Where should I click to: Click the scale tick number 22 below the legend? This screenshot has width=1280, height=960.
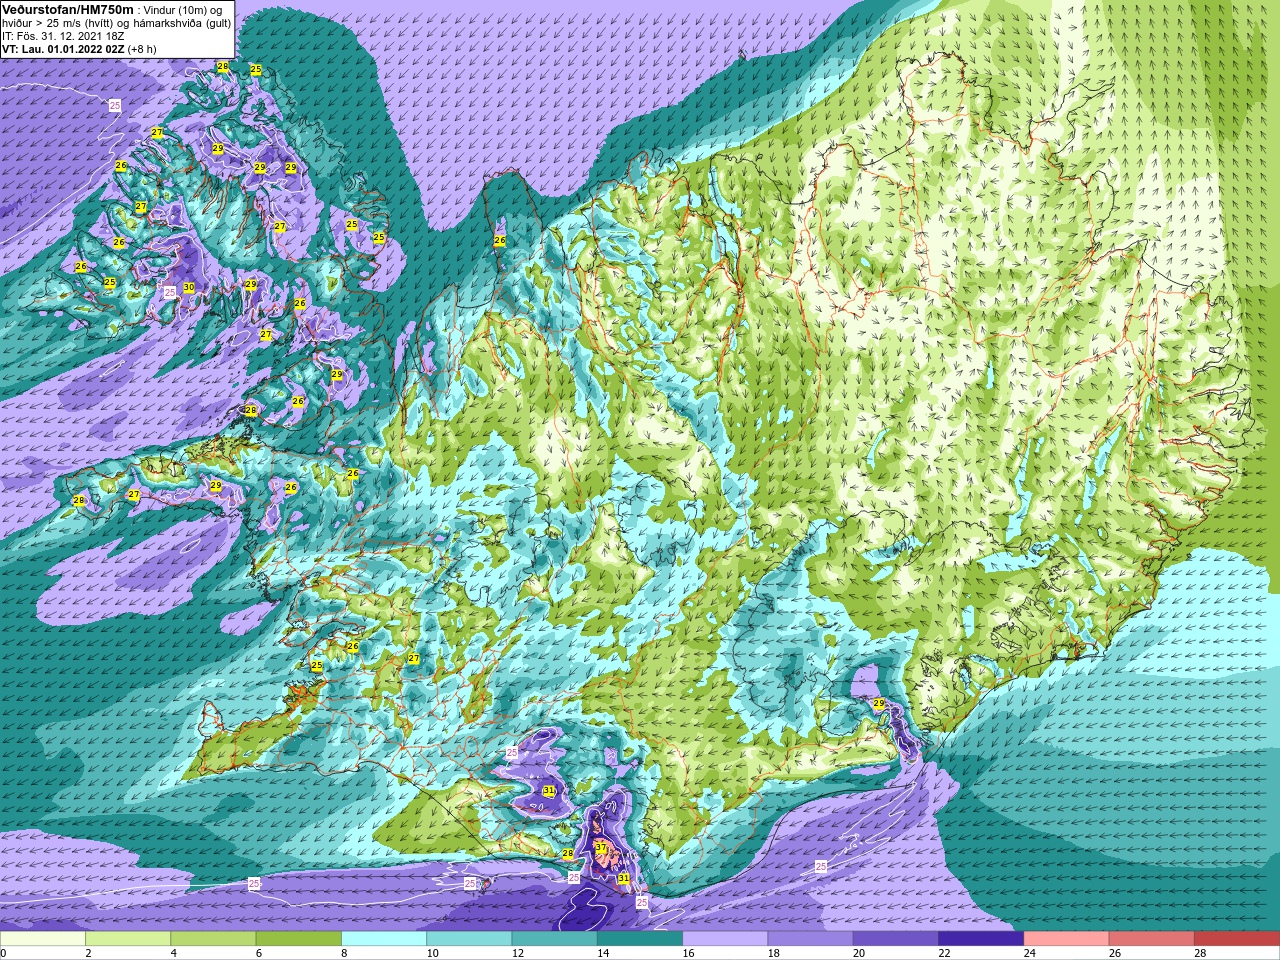(x=945, y=953)
